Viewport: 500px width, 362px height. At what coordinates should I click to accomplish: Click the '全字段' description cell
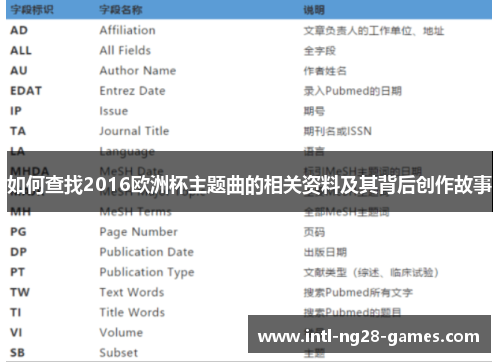[320, 51]
